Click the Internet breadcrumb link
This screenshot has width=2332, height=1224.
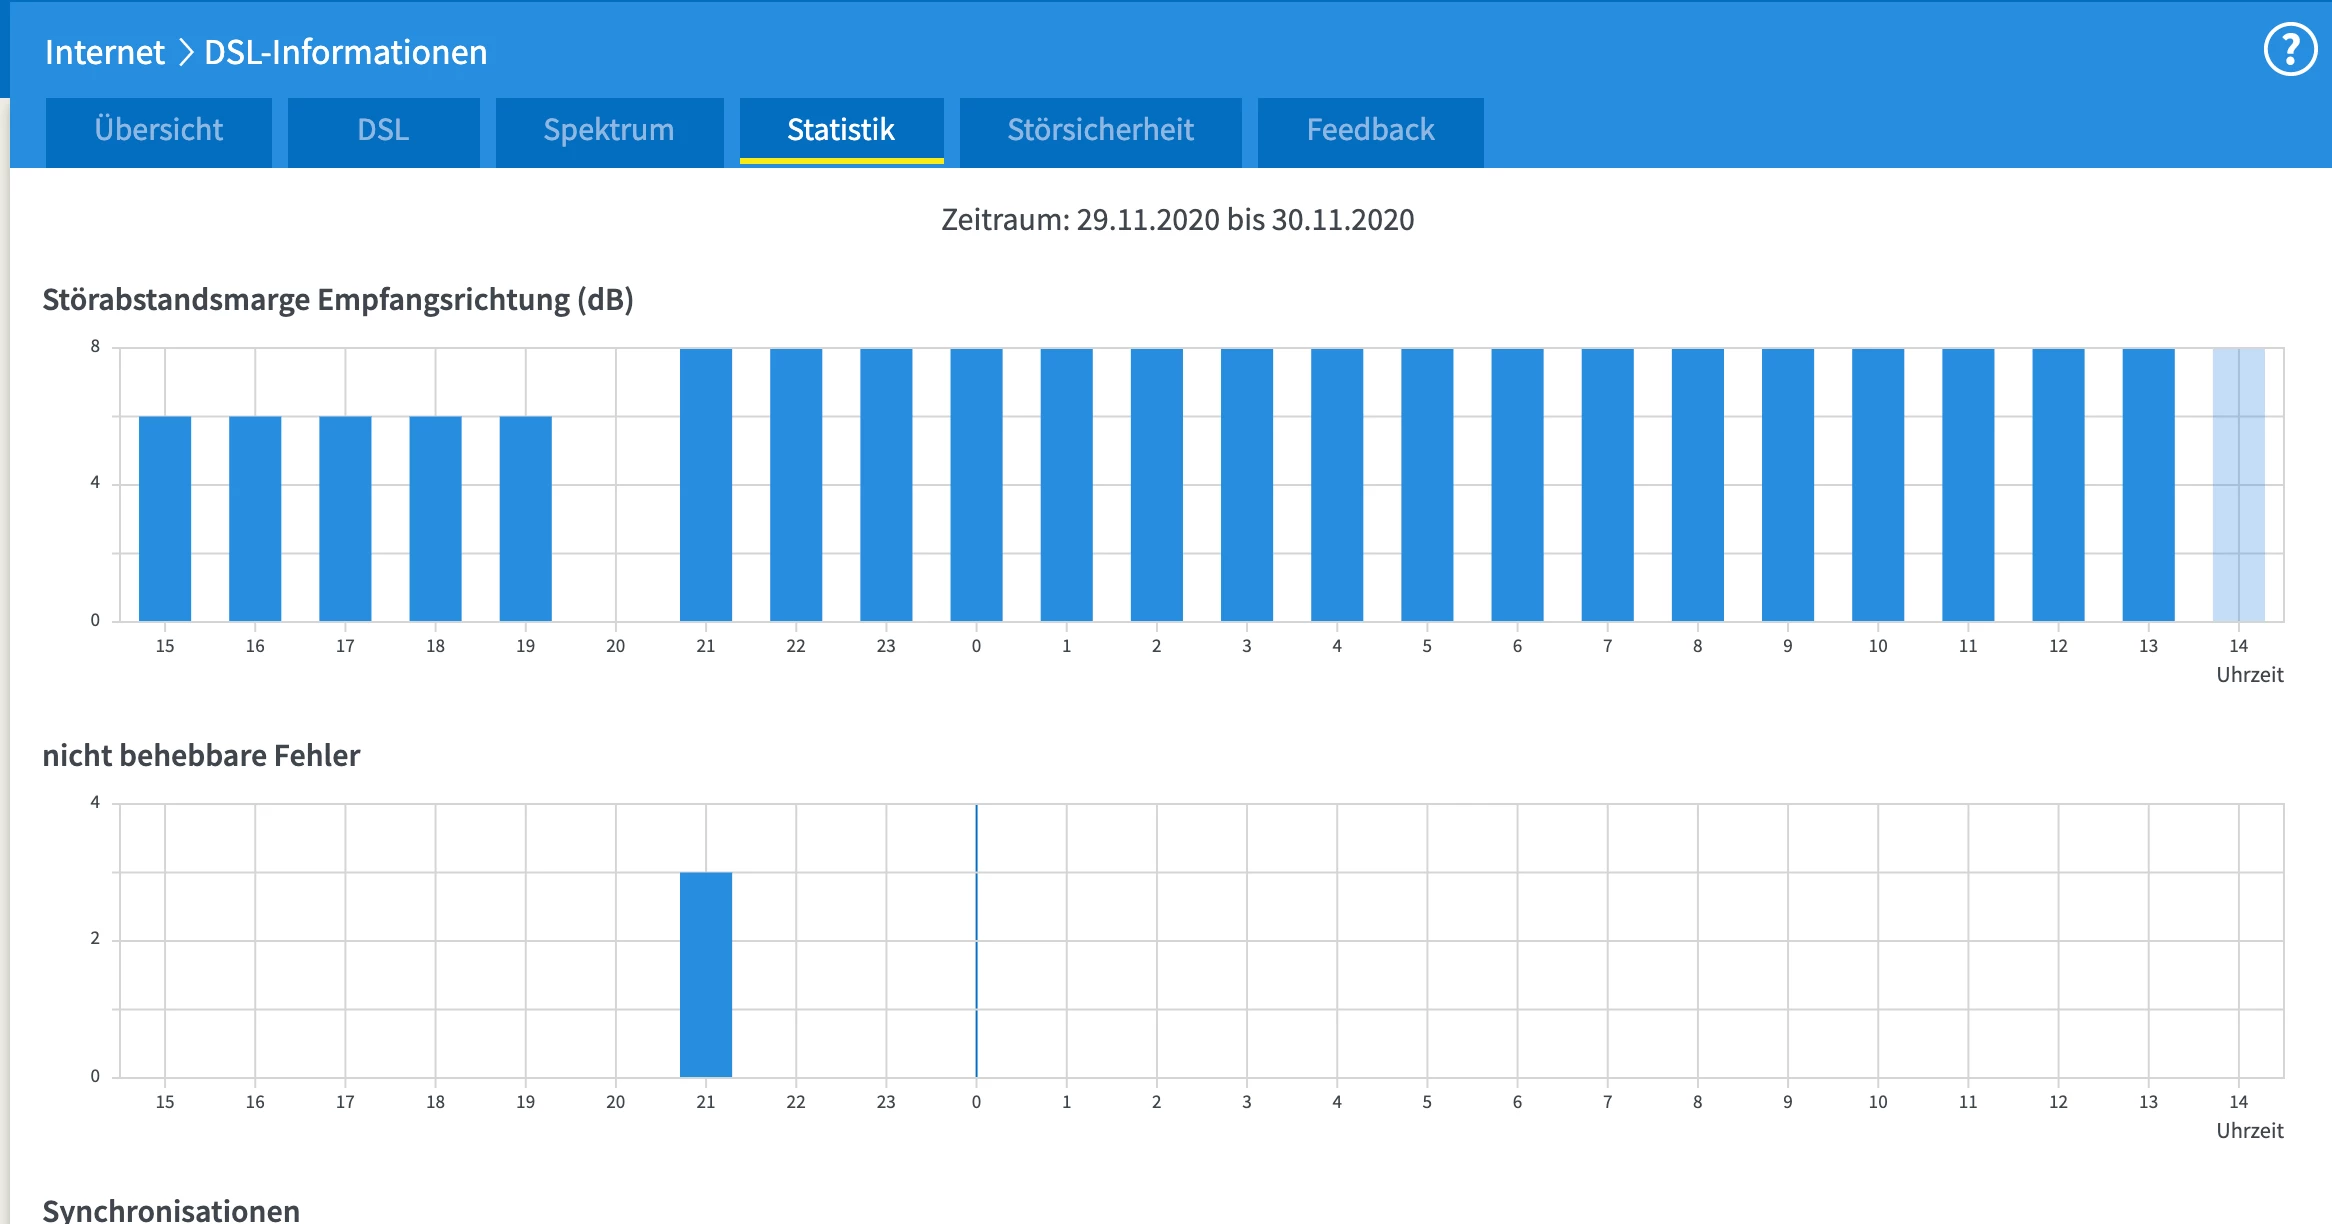(x=105, y=52)
